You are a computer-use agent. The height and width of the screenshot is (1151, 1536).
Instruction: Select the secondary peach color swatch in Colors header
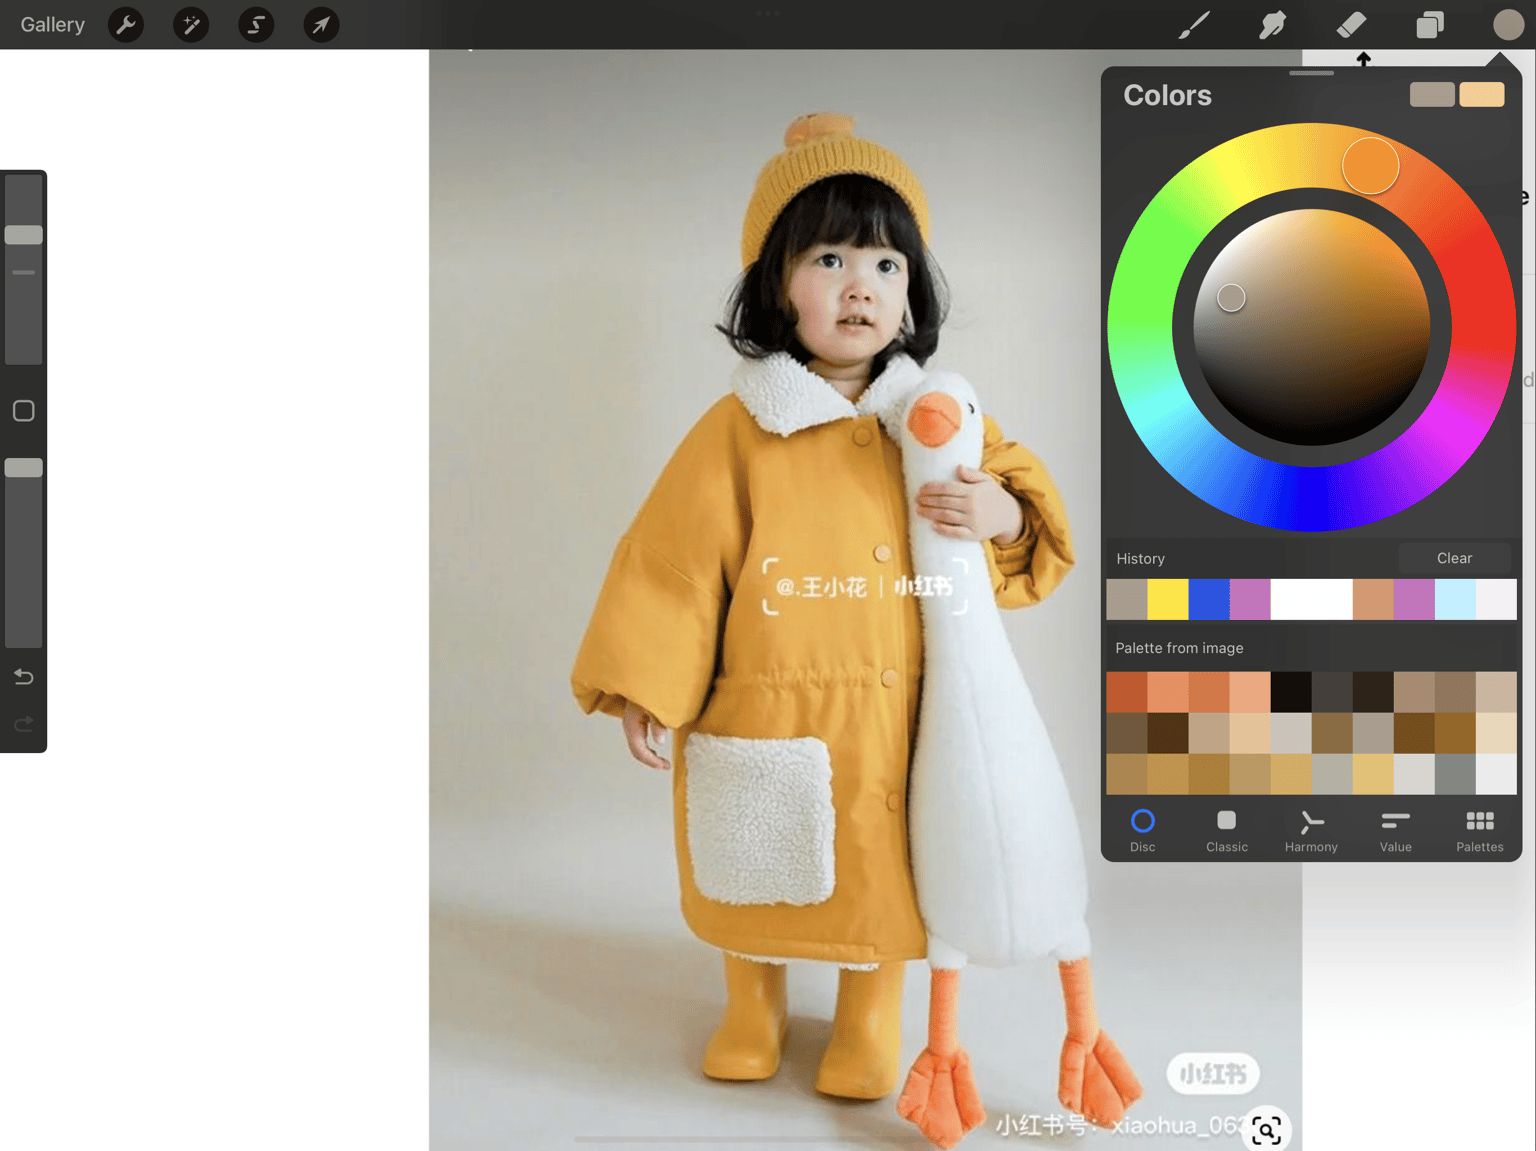pyautogui.click(x=1482, y=94)
